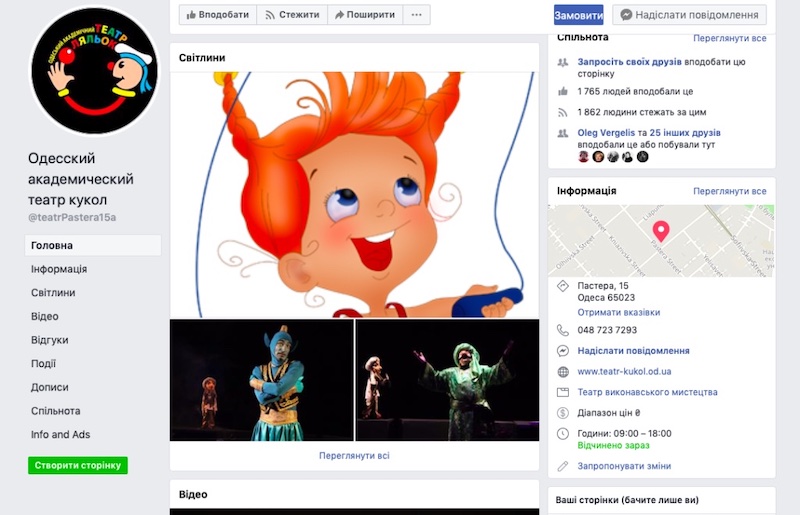Screen dimensions: 800x515
Task: Click the Messenger icon in Інформація
Action: click(x=563, y=351)
